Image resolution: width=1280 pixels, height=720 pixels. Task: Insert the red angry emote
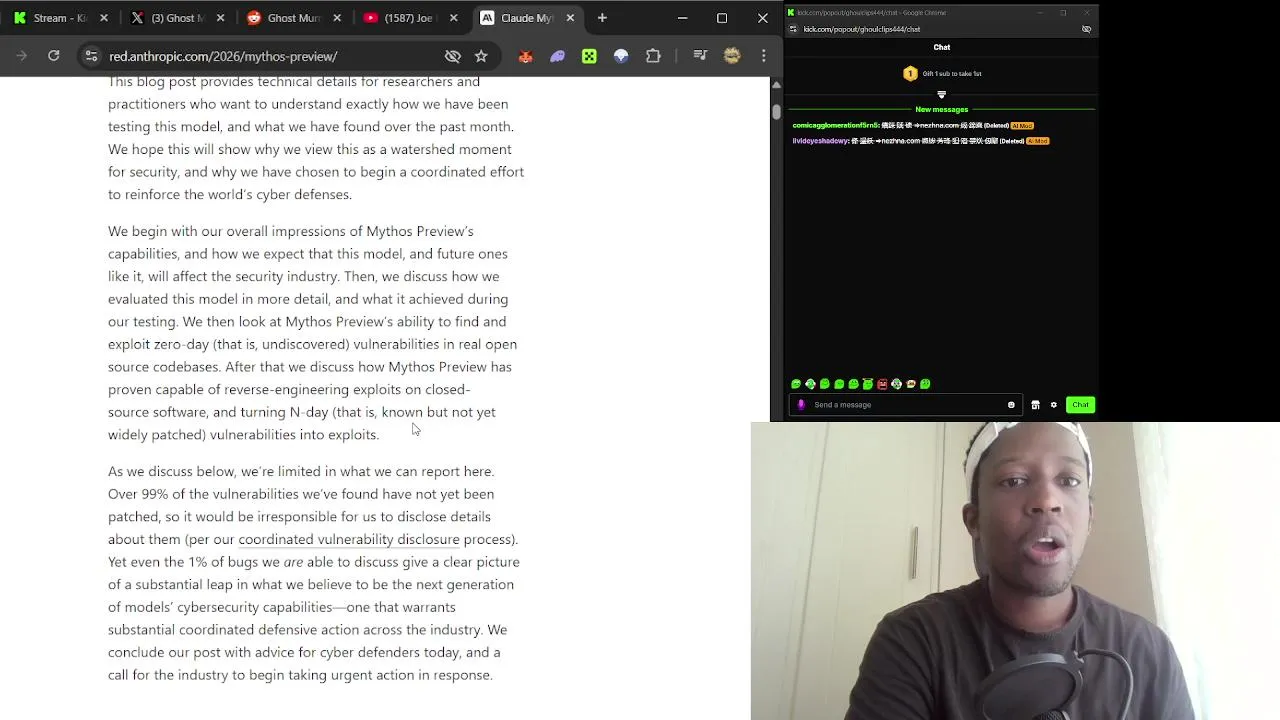[882, 384]
